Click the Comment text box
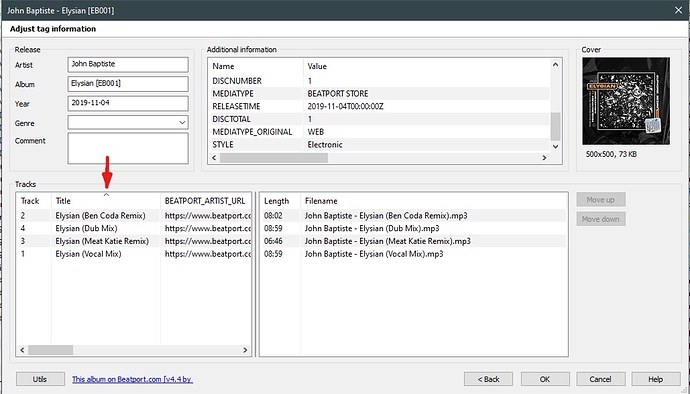 coord(128,148)
